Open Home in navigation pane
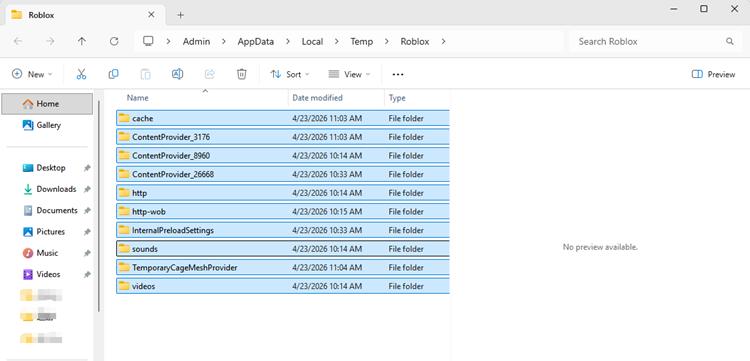750x361 pixels. [47, 104]
